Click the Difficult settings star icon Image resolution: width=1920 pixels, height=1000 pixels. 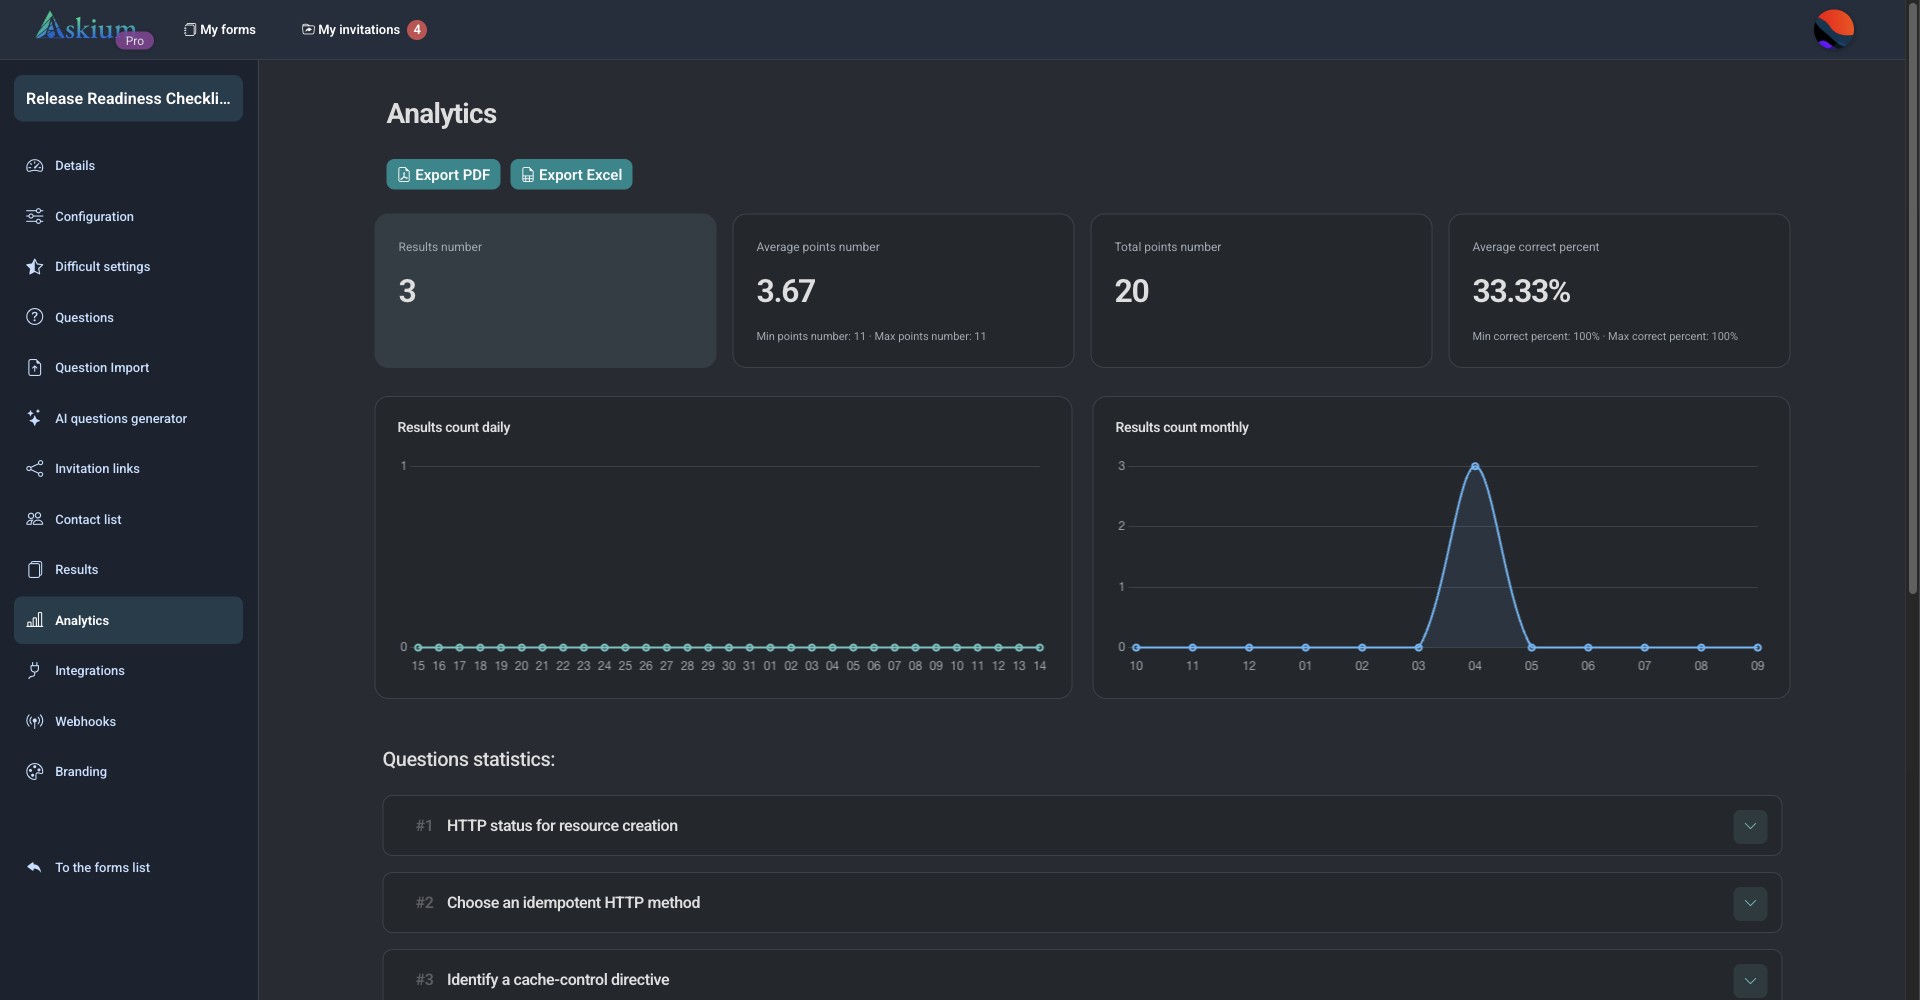(35, 267)
